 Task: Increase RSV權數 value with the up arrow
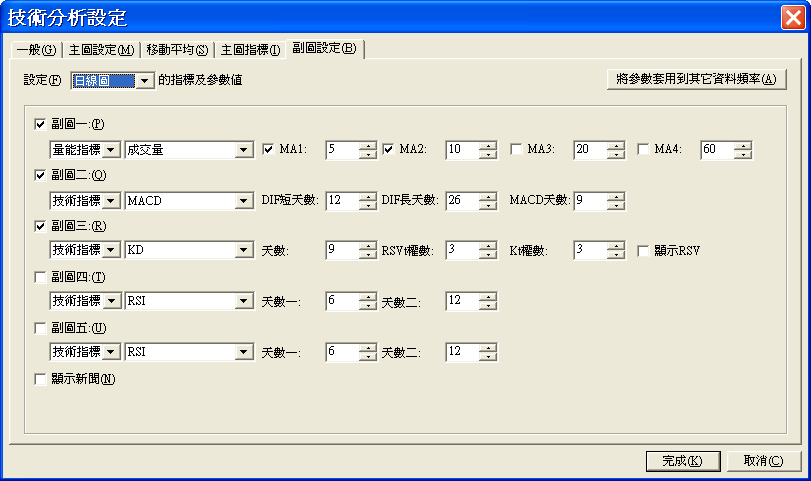coord(488,246)
